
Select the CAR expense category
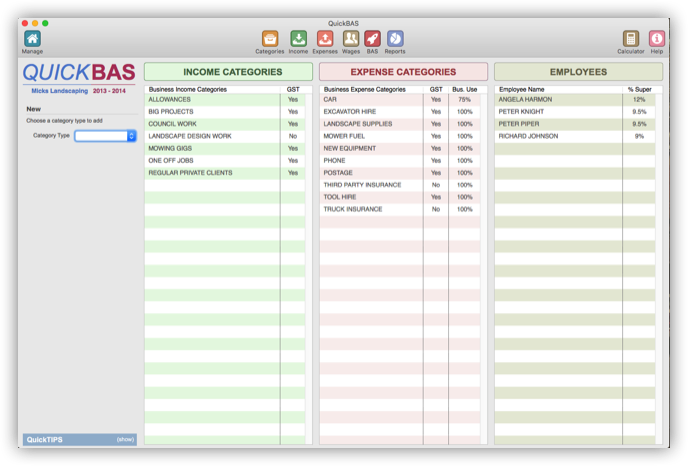(x=400, y=100)
